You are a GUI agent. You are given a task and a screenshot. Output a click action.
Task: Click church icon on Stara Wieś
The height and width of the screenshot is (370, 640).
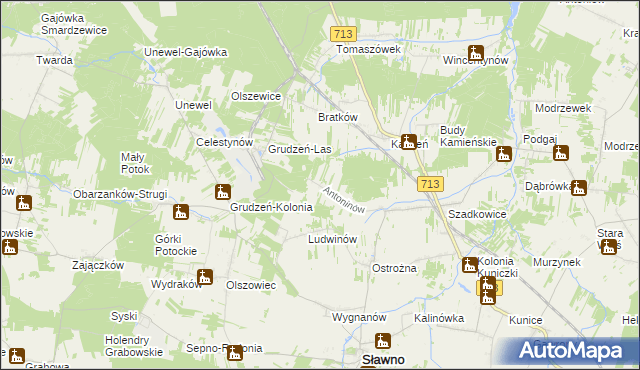[x=609, y=247]
